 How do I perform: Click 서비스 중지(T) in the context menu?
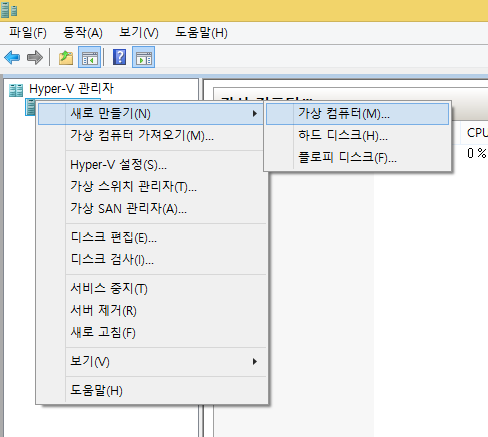(151, 289)
